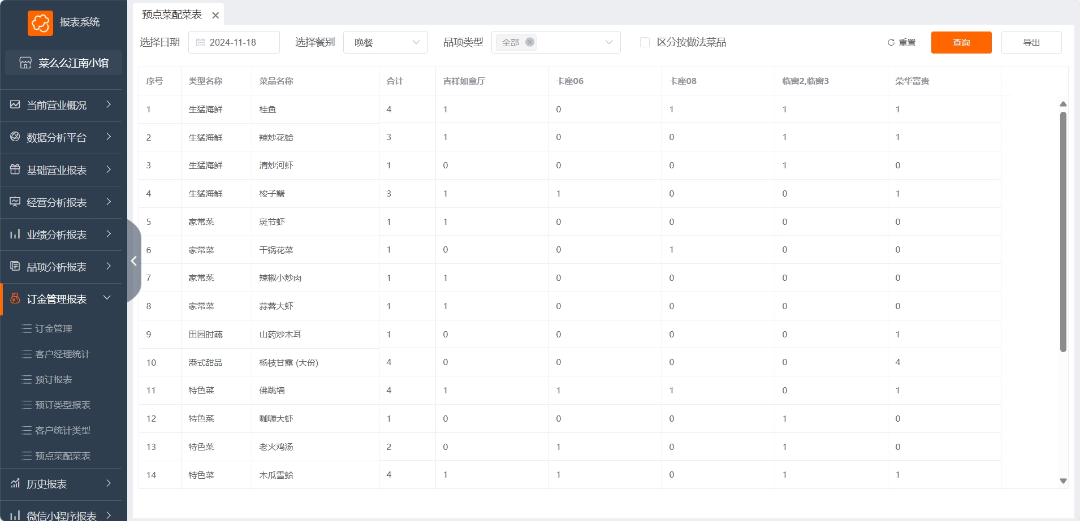Click the list icon beside 订金管理
Image resolution: width=1080 pixels, height=521 pixels.
pos(27,329)
